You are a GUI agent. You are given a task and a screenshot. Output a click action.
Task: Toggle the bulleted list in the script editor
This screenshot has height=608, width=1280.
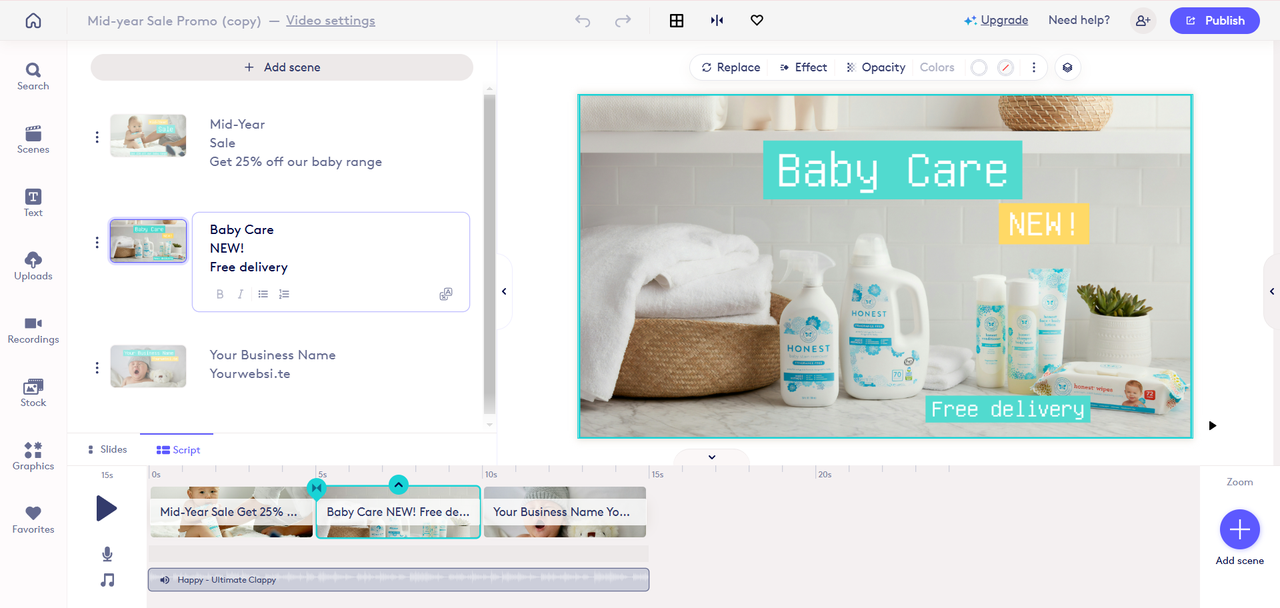(x=263, y=294)
